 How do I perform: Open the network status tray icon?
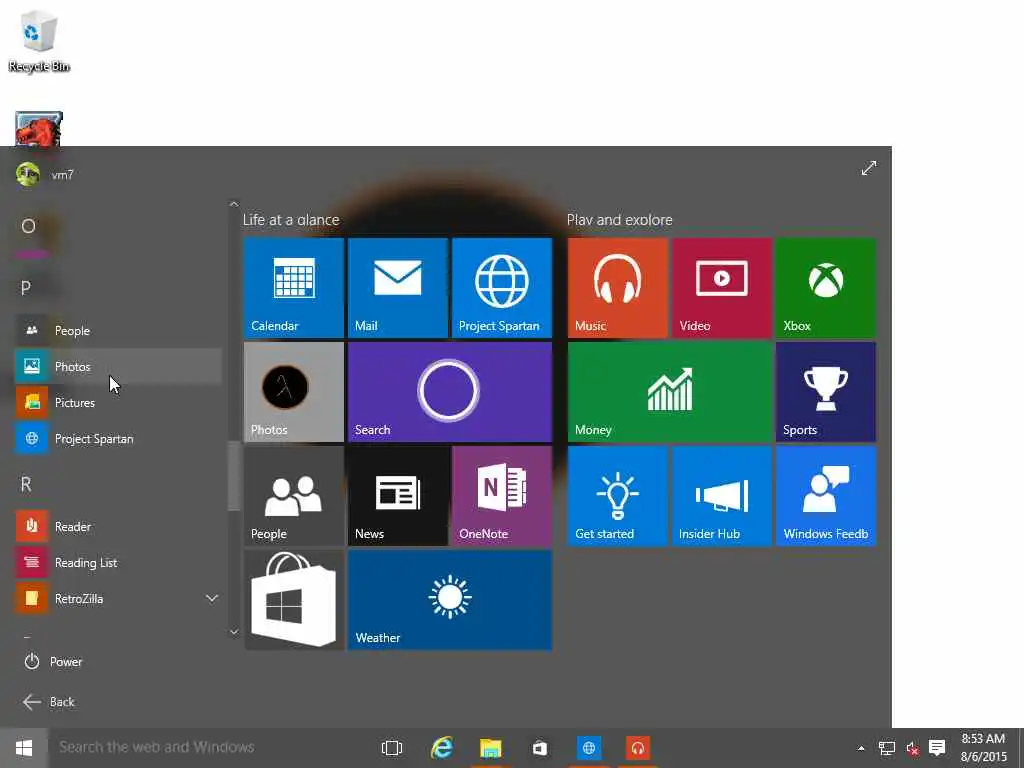pyautogui.click(x=887, y=748)
